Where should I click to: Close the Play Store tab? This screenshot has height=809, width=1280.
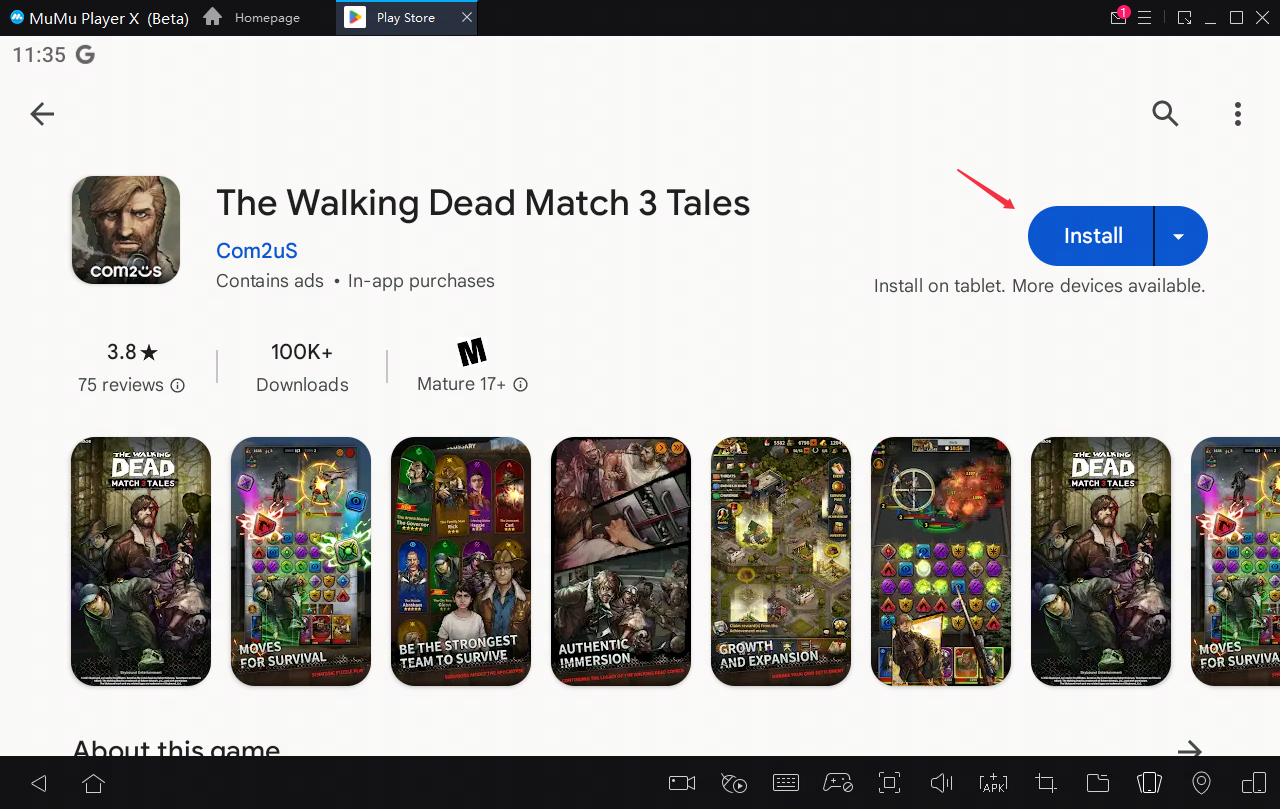pos(467,18)
